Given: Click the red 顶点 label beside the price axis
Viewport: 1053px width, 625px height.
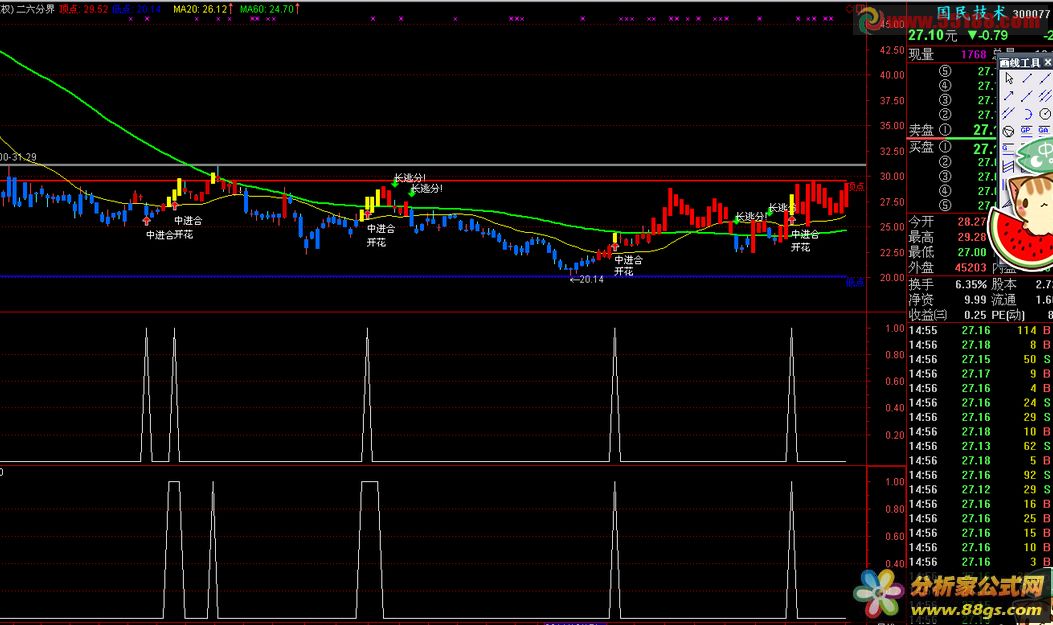Looking at the screenshot, I should (855, 187).
